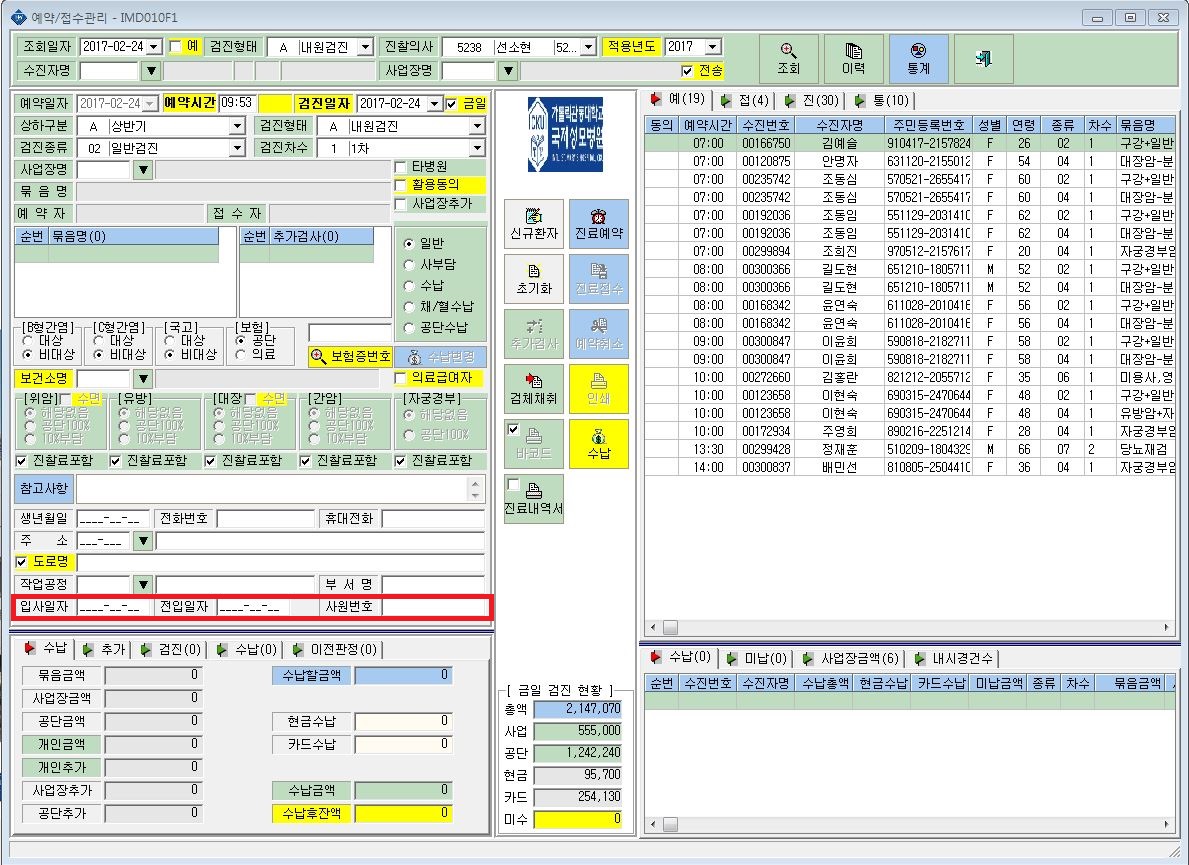Viewport: 1189px width, 865px height.
Task: Click the 보험증번호 button
Action: pos(351,356)
